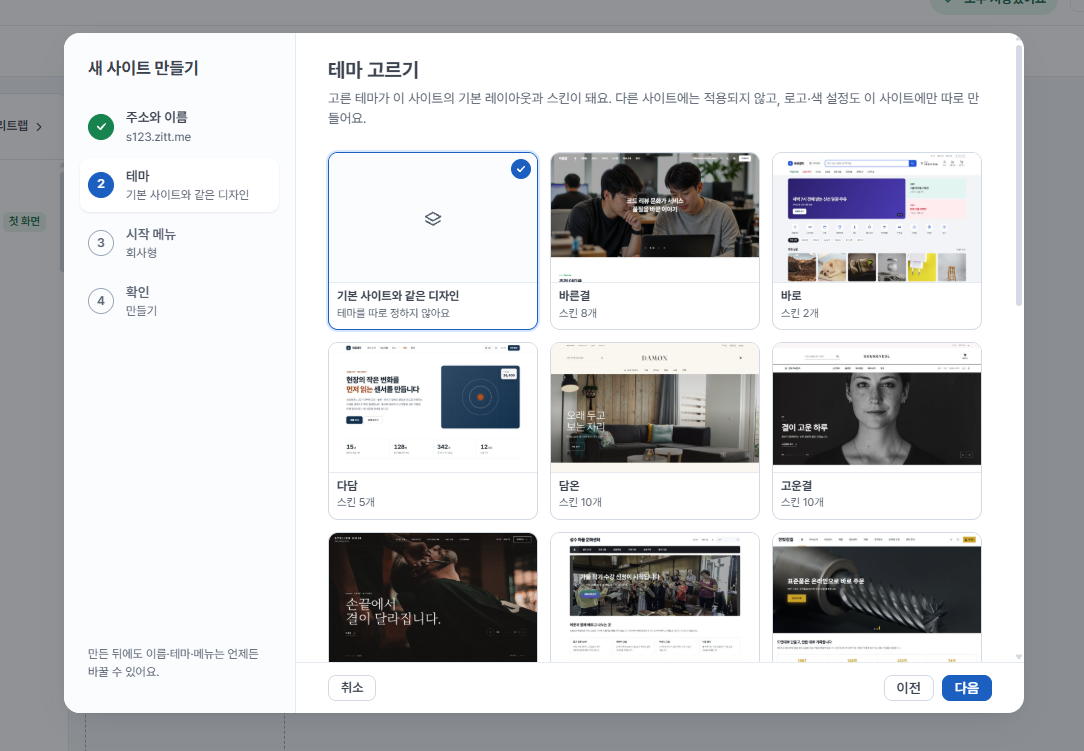Select the dark theme reading 손끝에서 결이 달라집니다
1084x751 pixels.
(433, 597)
